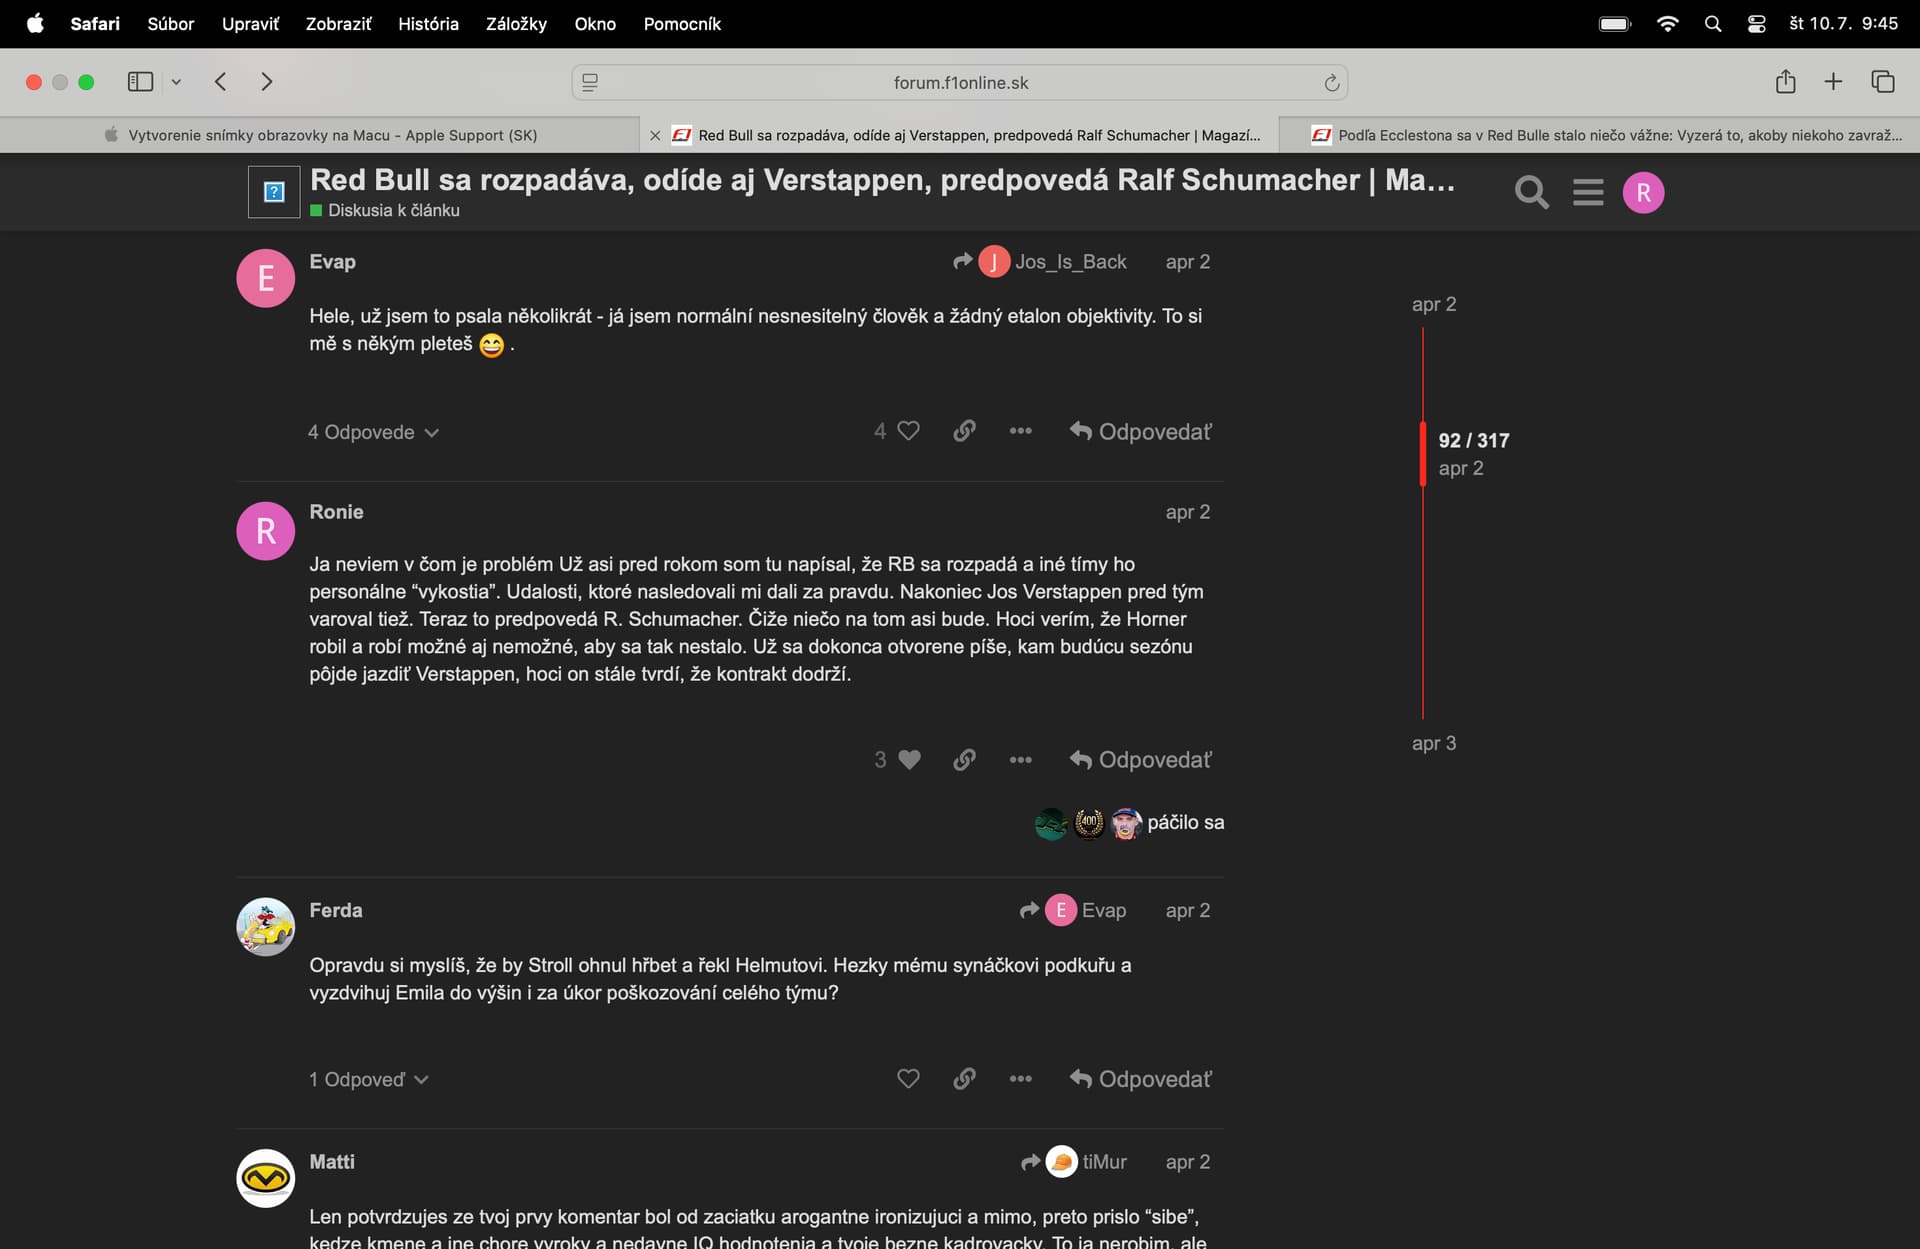
Task: Open the Diskusia k článku category link
Action: click(385, 210)
